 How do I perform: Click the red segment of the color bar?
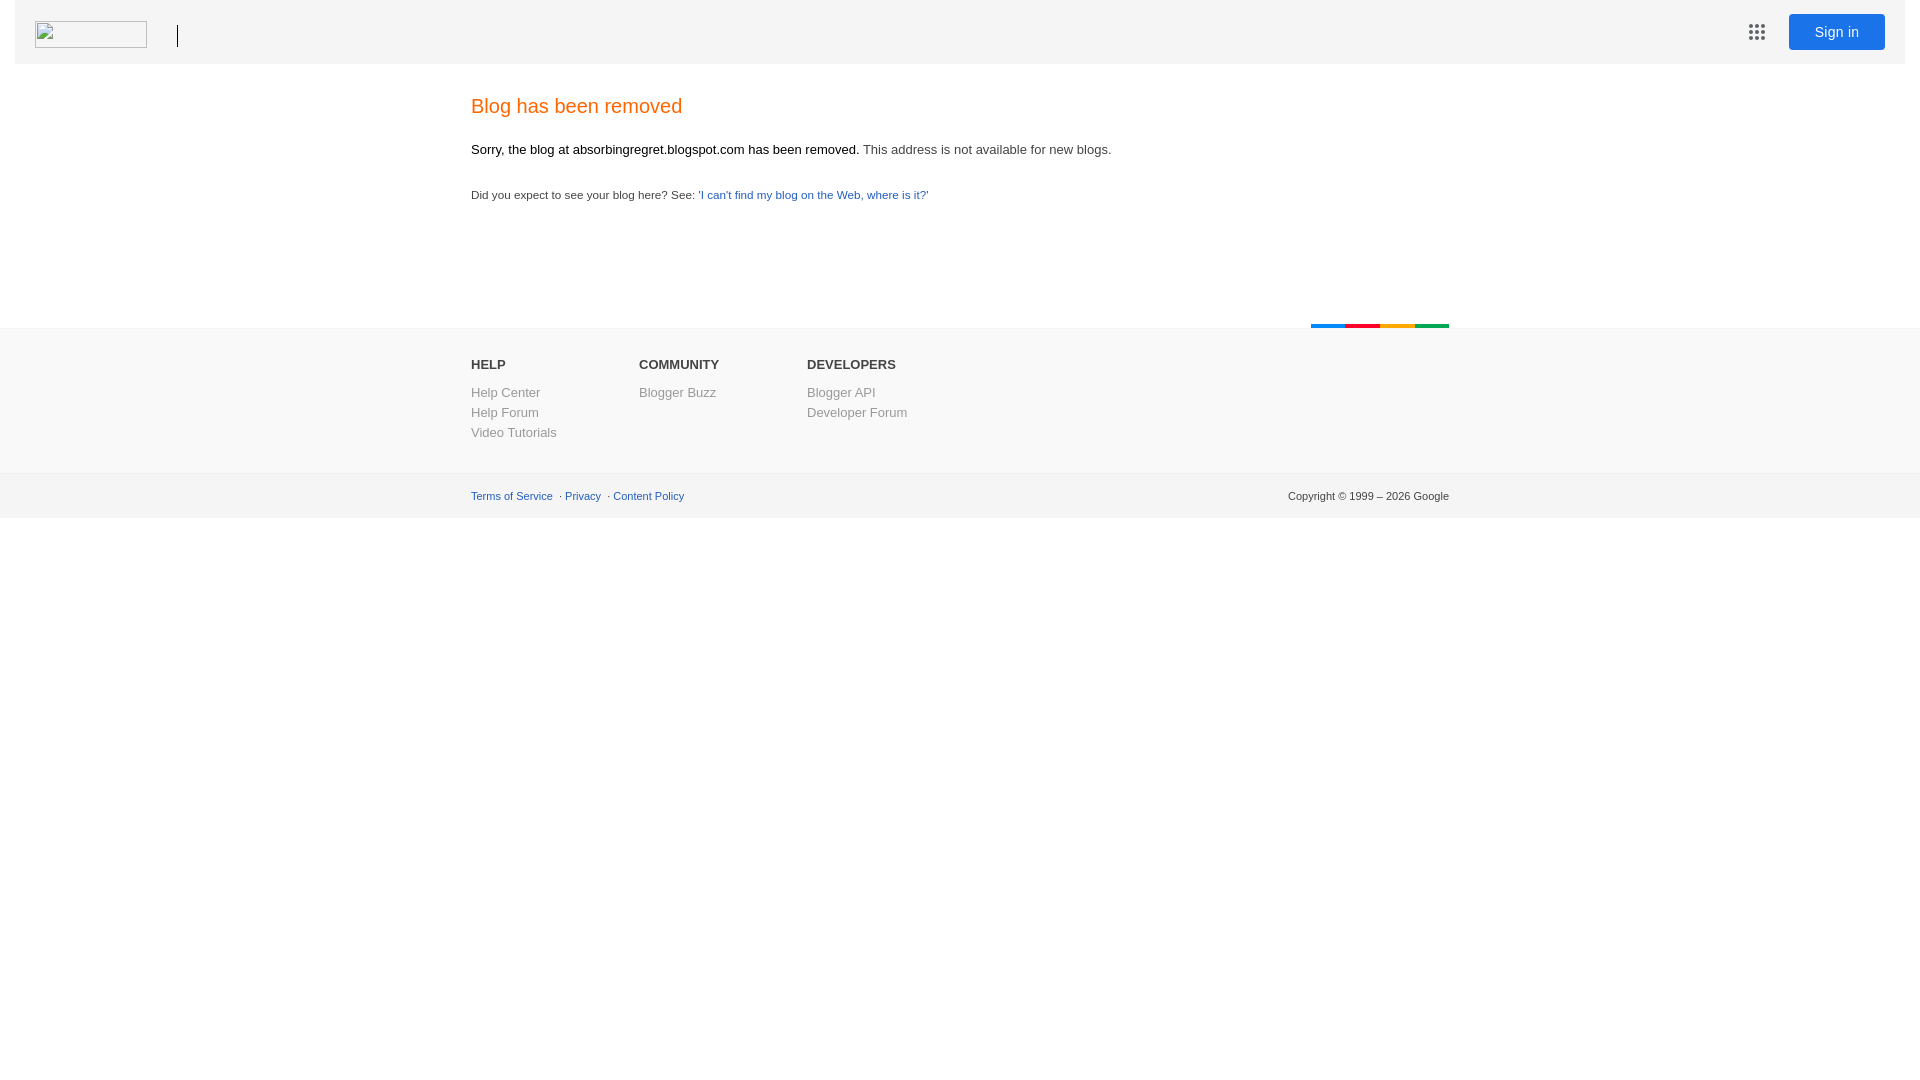point(1362,326)
